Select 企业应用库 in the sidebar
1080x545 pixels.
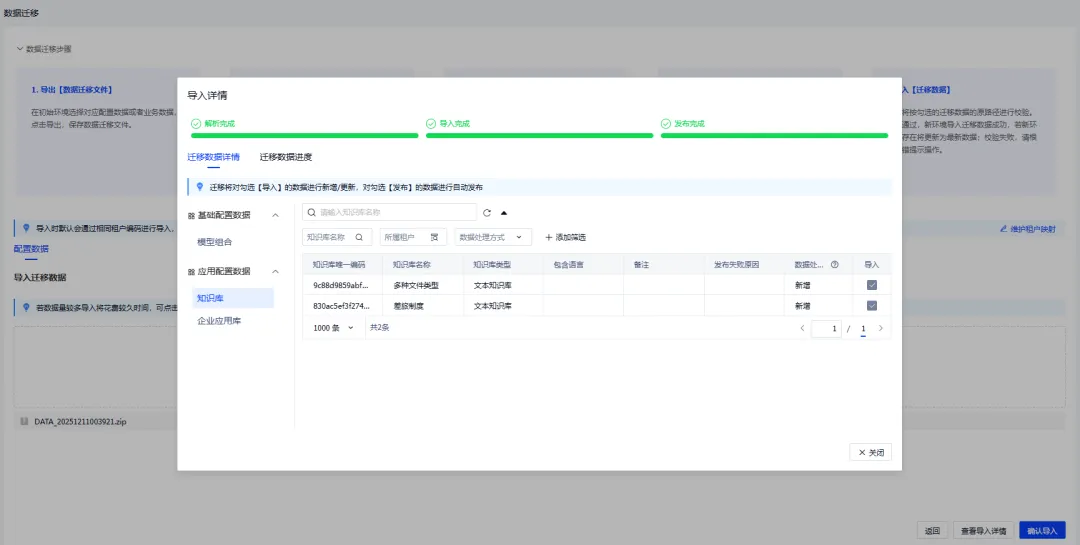tap(219, 320)
